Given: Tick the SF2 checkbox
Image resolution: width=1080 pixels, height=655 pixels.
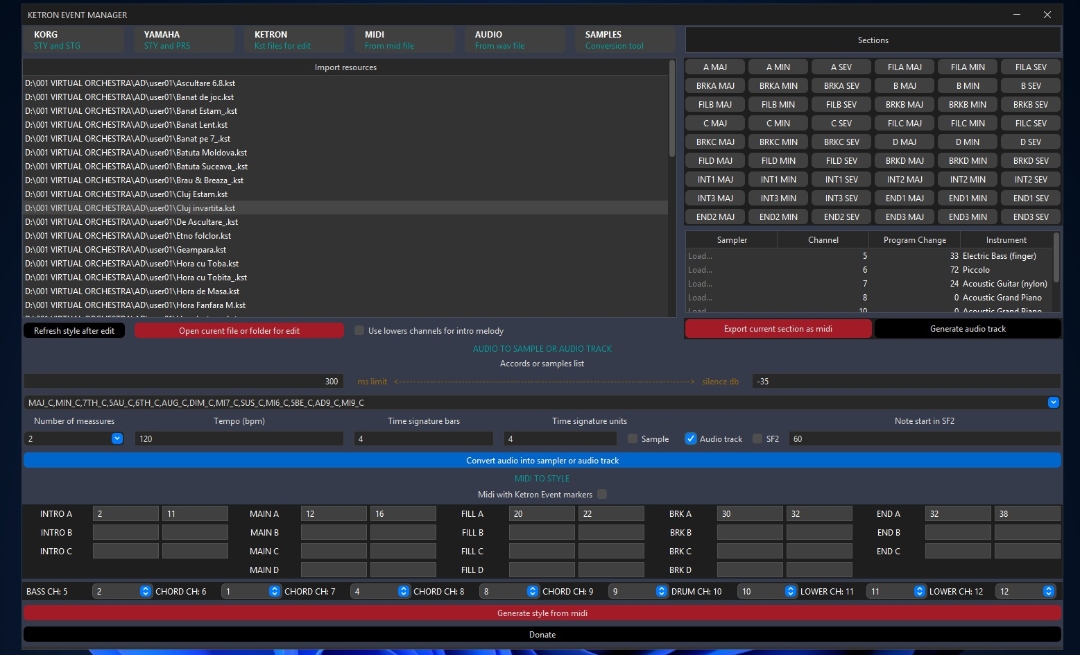Looking at the screenshot, I should point(758,439).
